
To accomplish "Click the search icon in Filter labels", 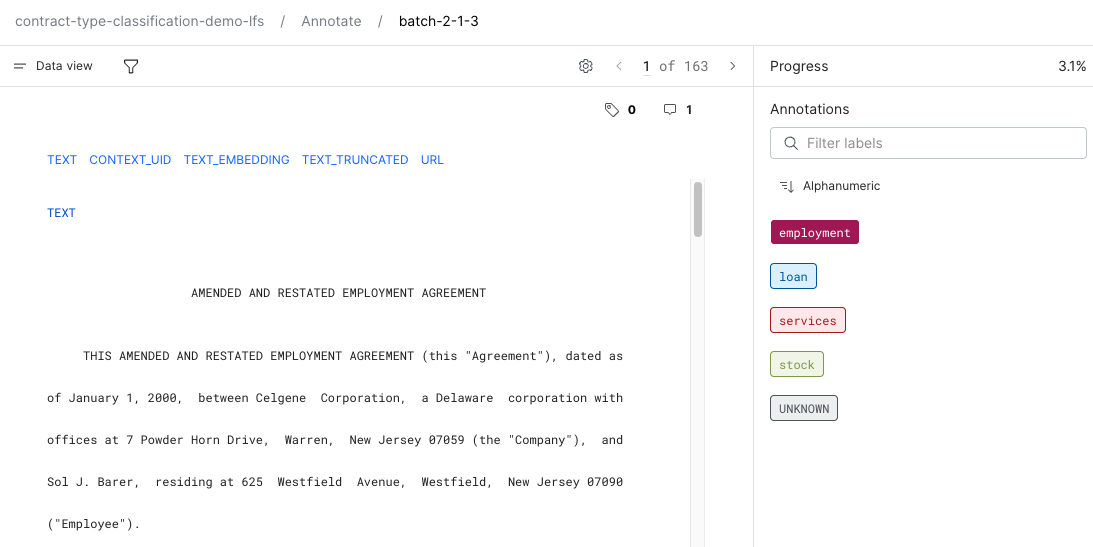I will point(791,143).
